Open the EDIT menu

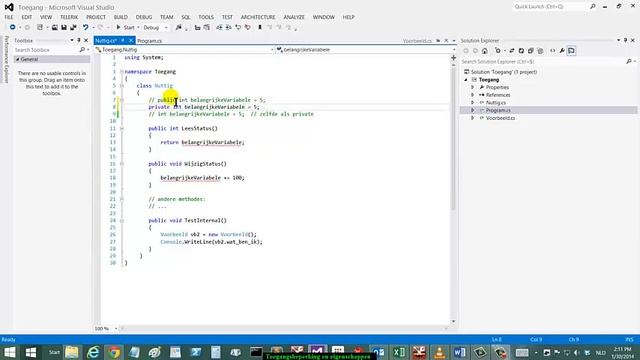point(27,17)
